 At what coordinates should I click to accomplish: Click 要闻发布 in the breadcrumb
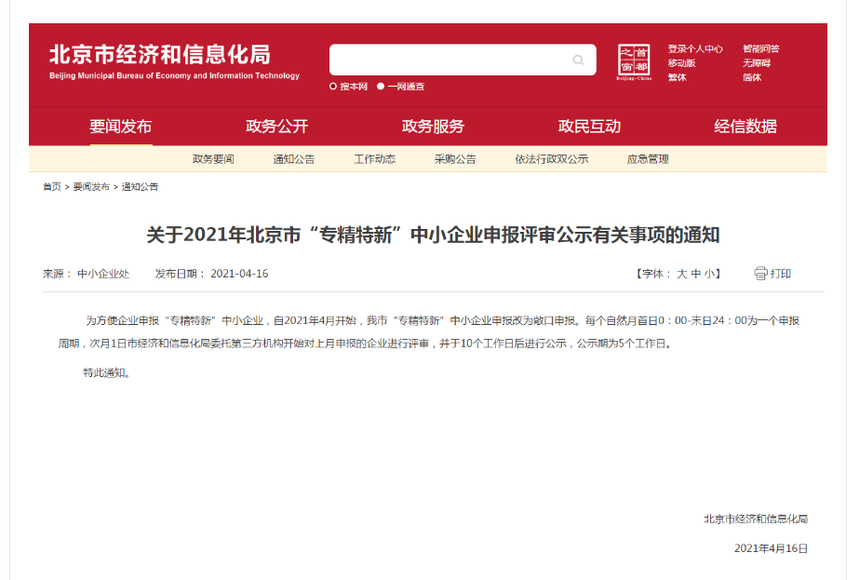tap(91, 187)
